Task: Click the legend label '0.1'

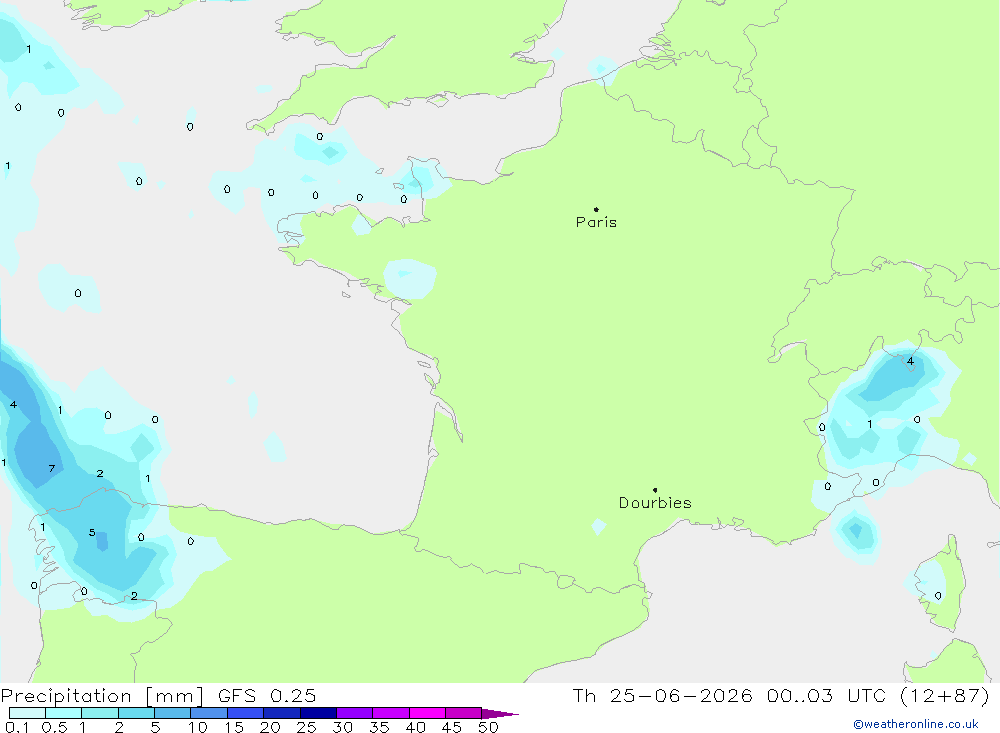Action: (x=17, y=727)
